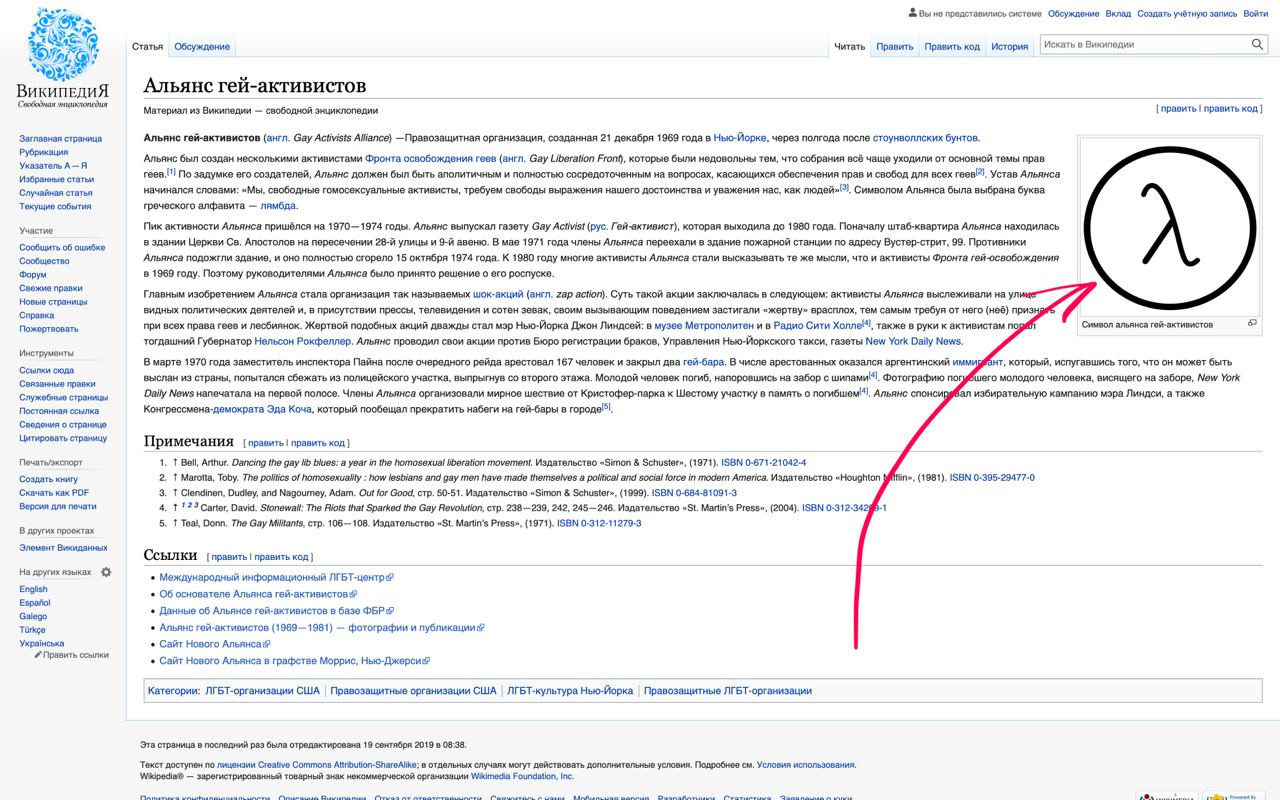
Task: Open Данные об Альянсе в базе ФБР
Action: click(277, 610)
